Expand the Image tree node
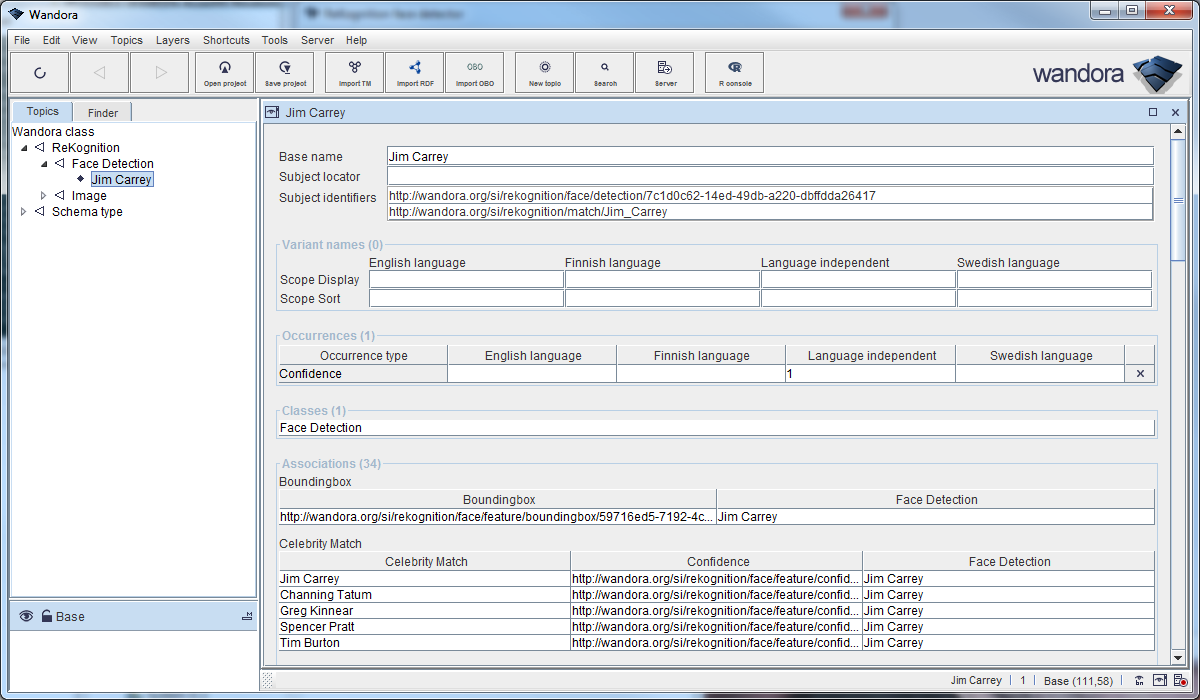1200x700 pixels. pos(43,196)
